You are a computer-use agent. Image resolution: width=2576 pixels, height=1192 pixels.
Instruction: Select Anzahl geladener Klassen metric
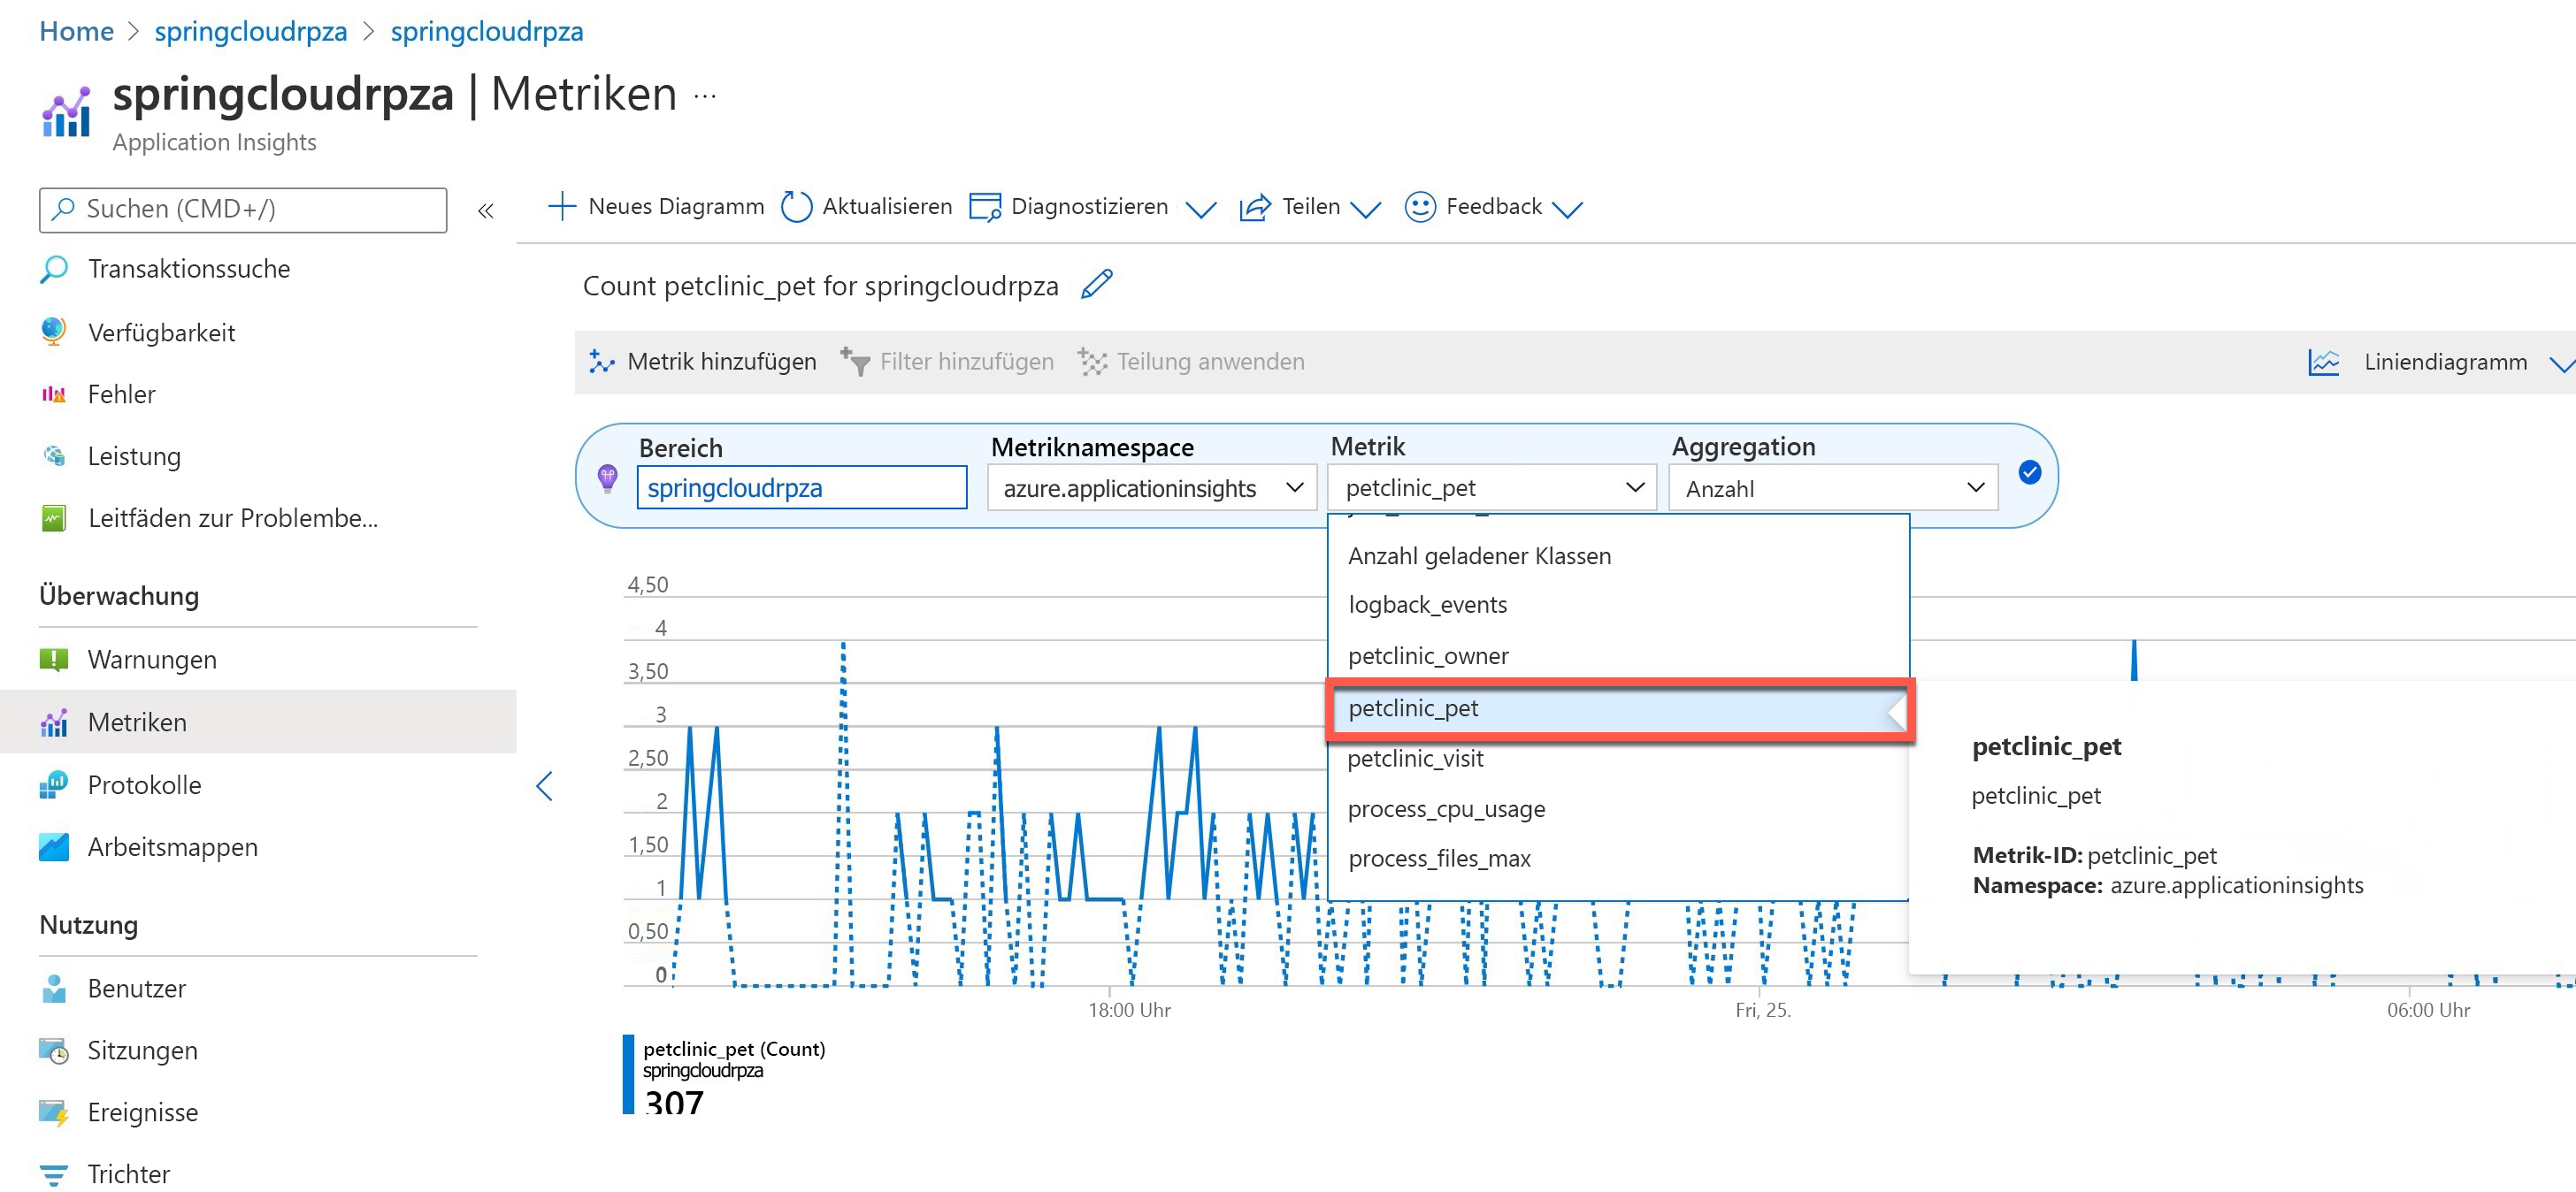click(1617, 556)
